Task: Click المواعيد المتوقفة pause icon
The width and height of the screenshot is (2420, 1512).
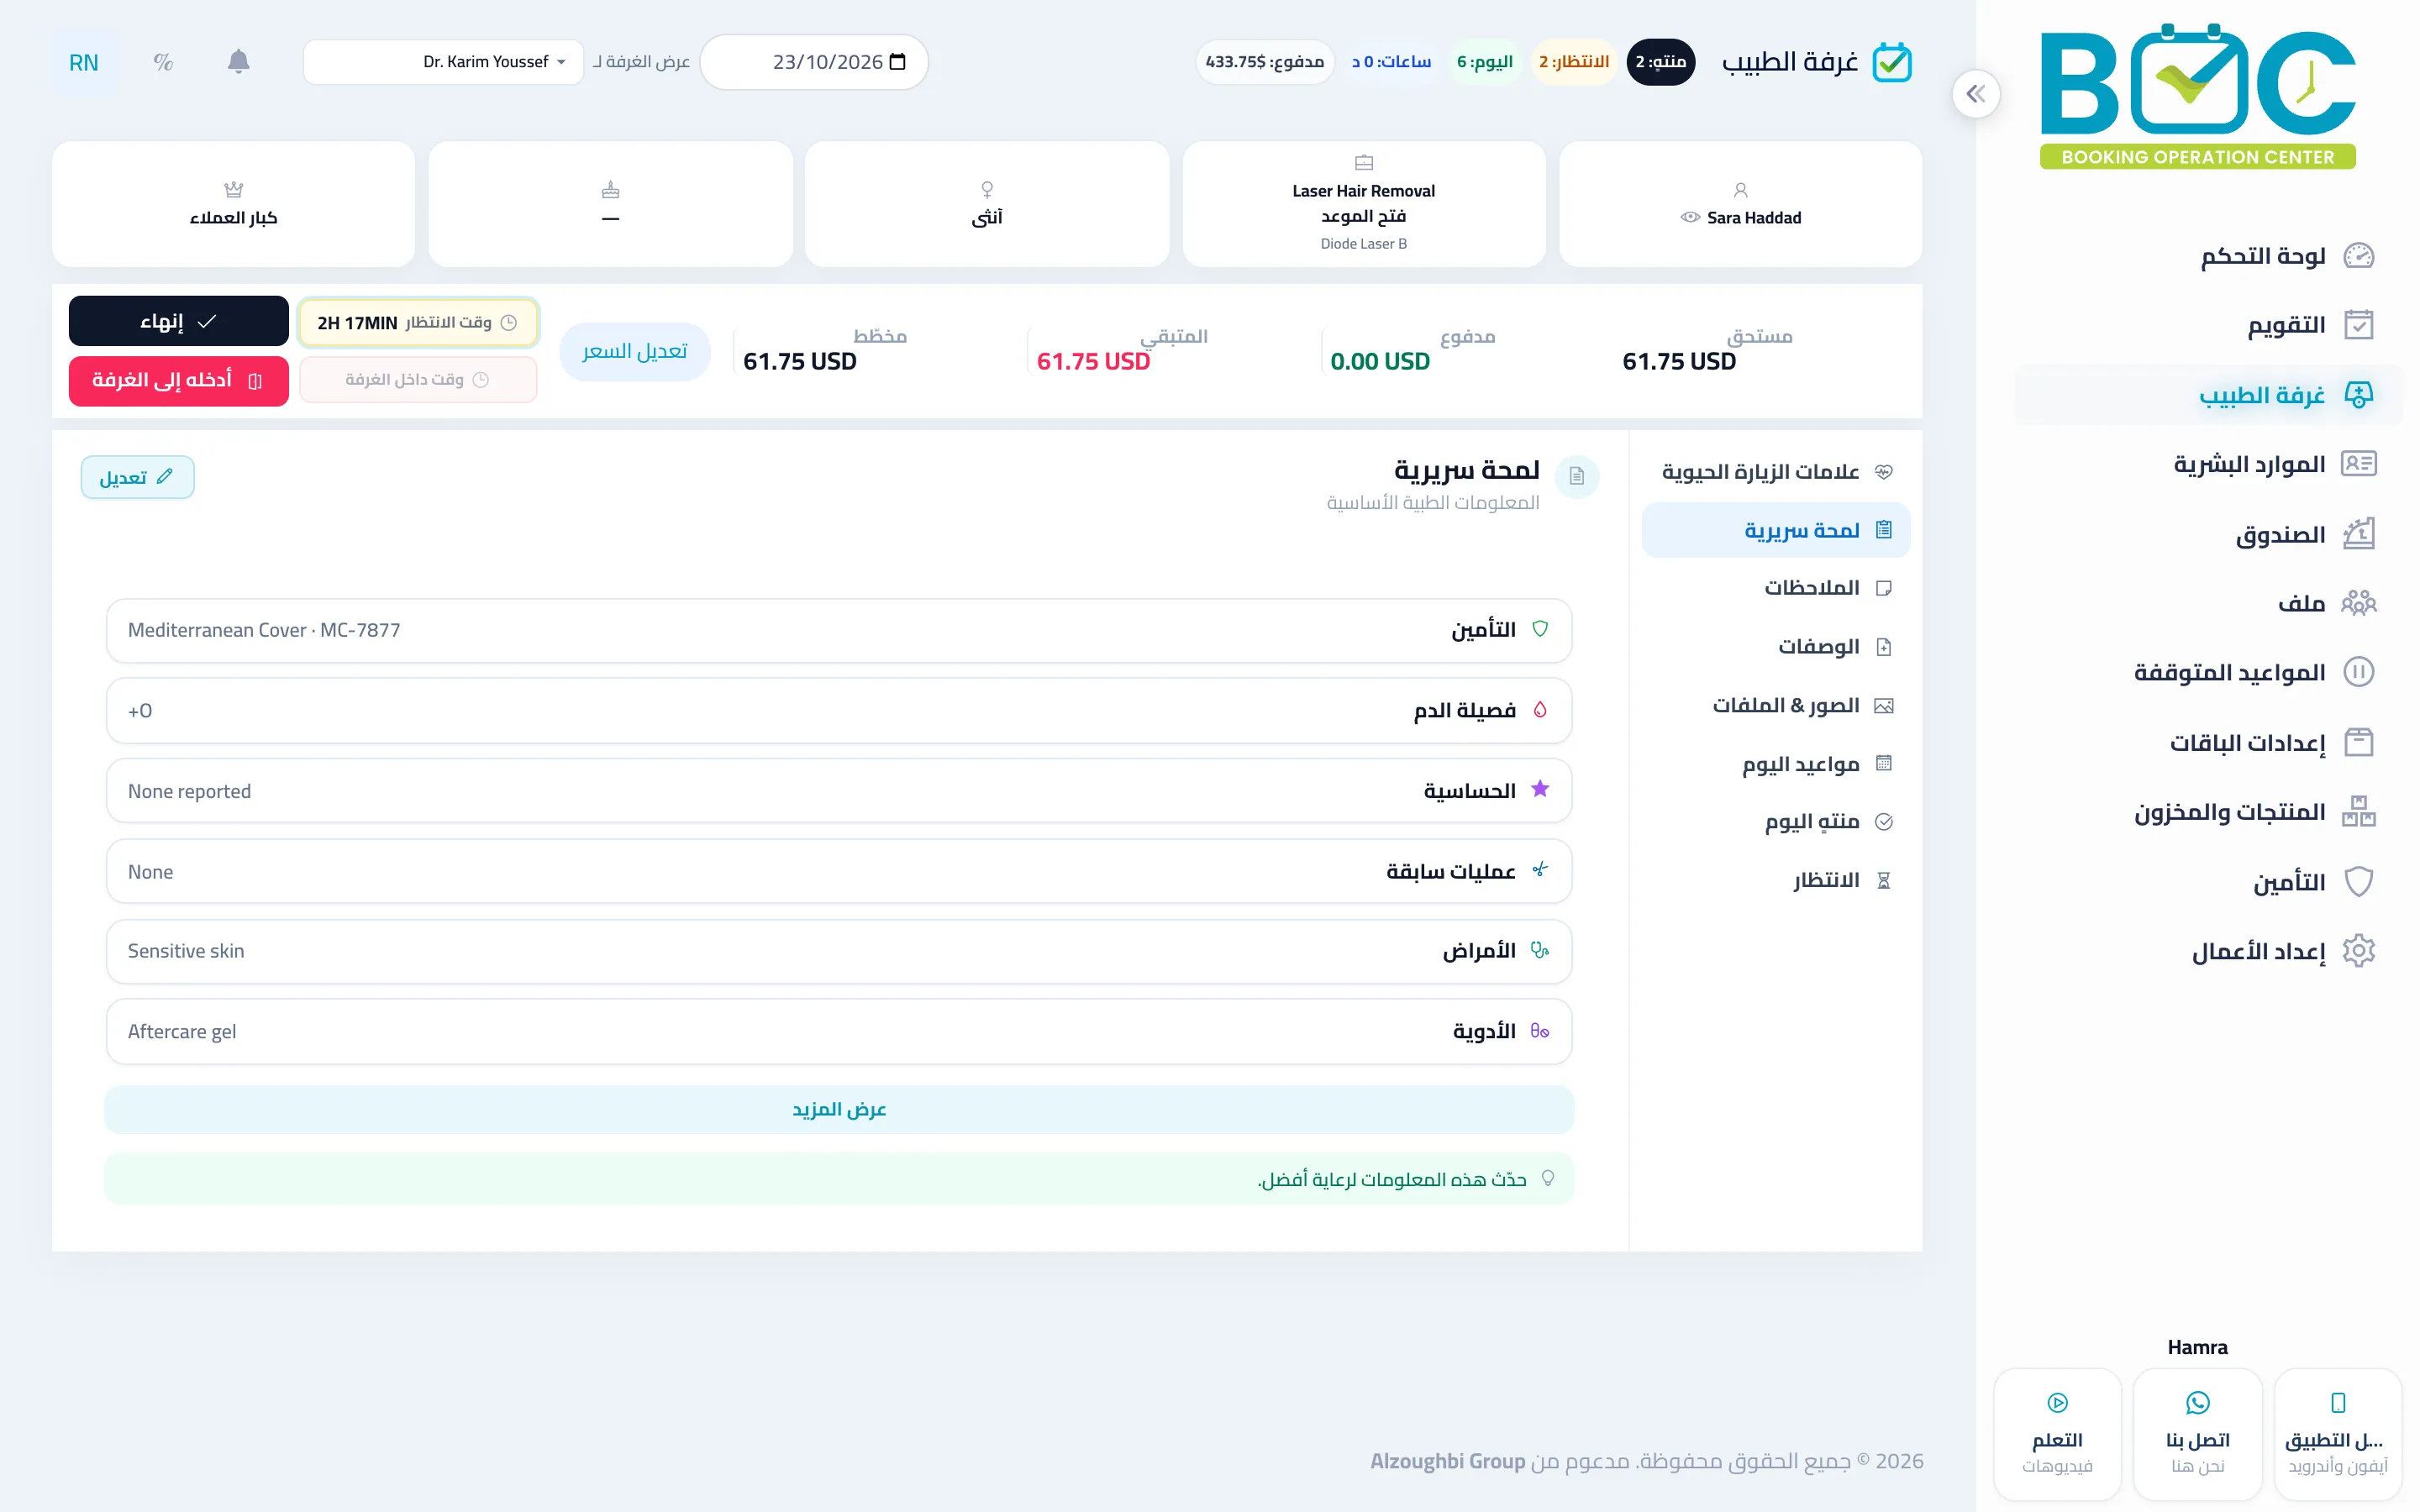Action: (2358, 672)
